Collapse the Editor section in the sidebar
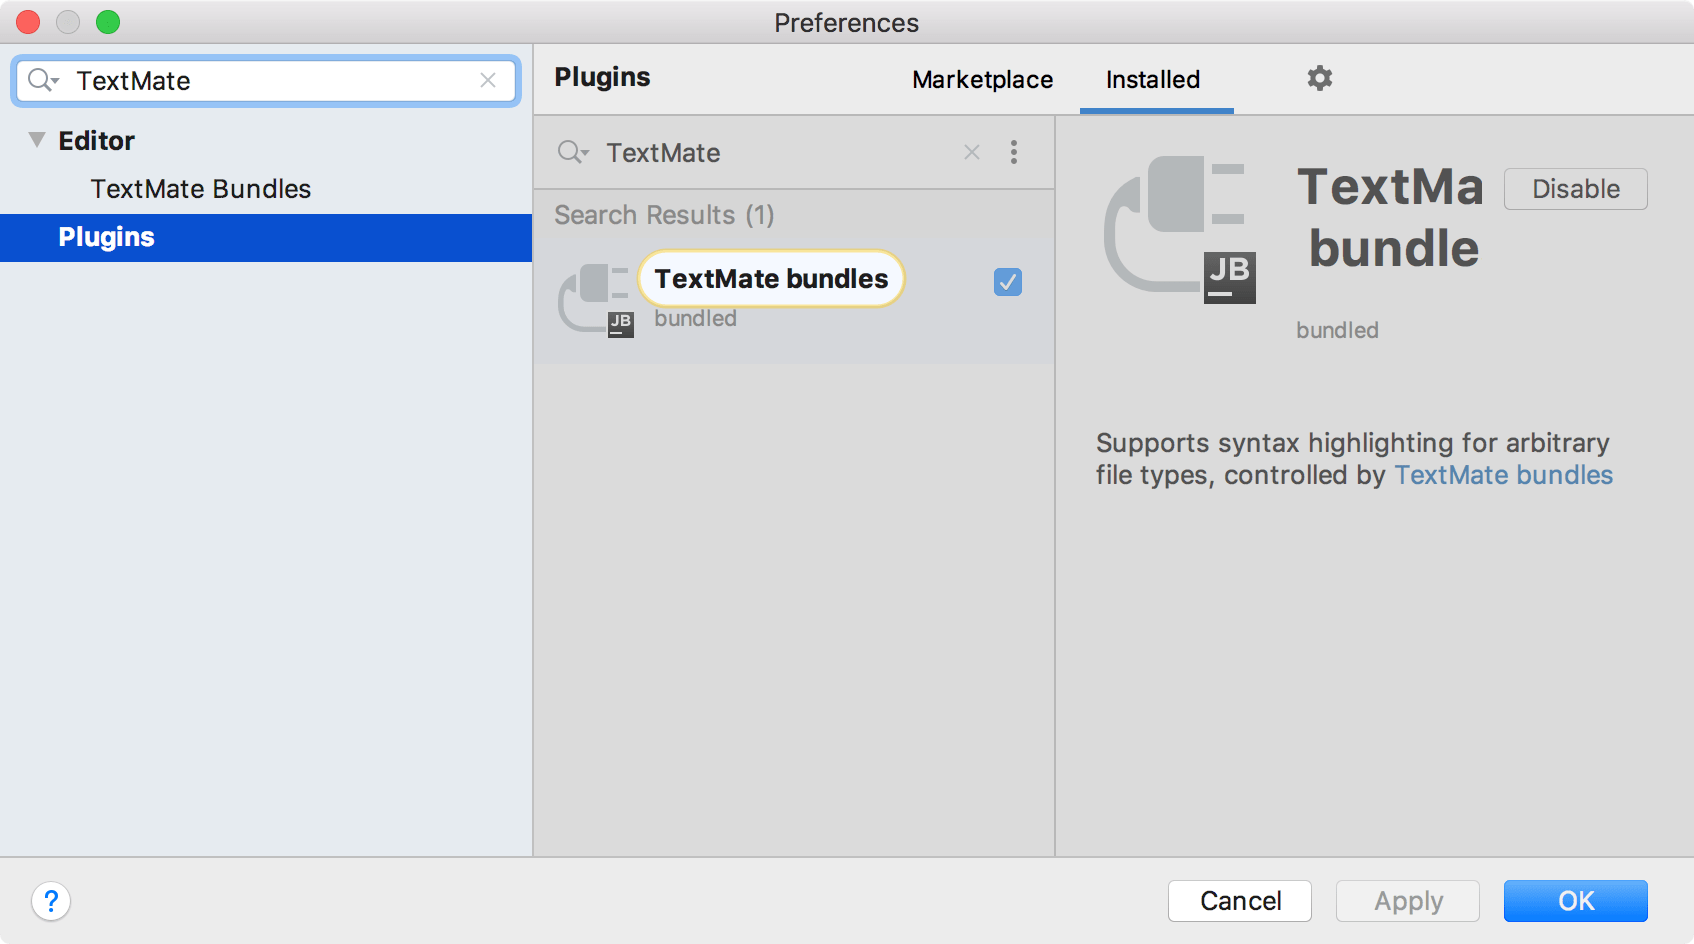This screenshot has width=1694, height=944. (x=36, y=140)
